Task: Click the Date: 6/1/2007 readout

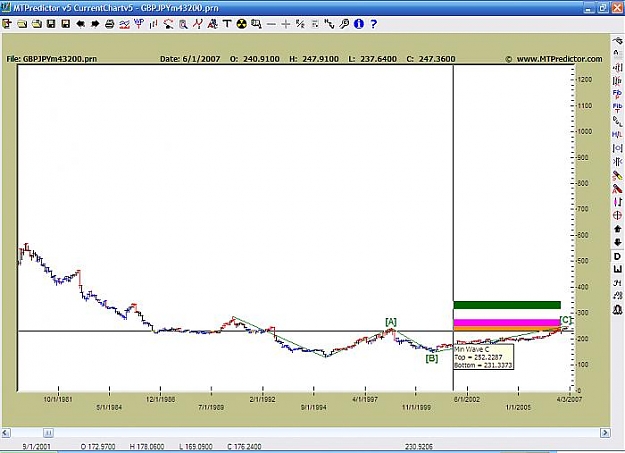Action: 190,59
